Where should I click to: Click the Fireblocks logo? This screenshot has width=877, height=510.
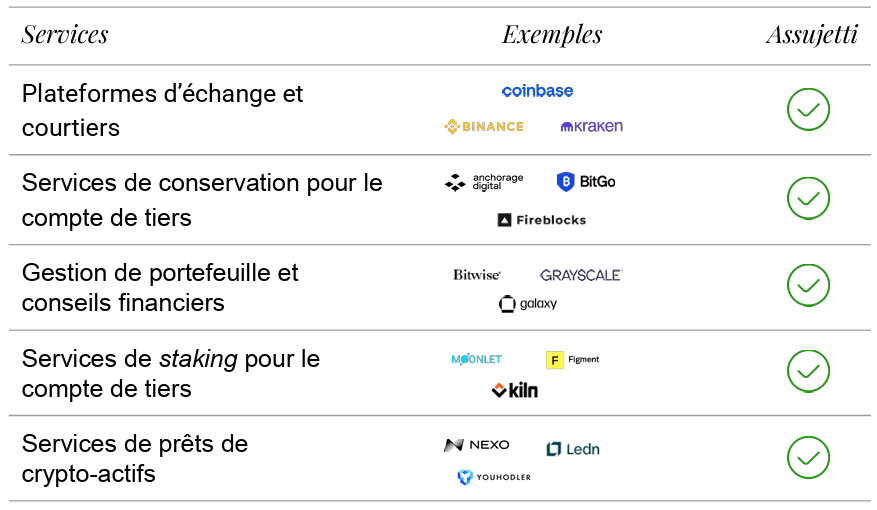click(x=542, y=220)
